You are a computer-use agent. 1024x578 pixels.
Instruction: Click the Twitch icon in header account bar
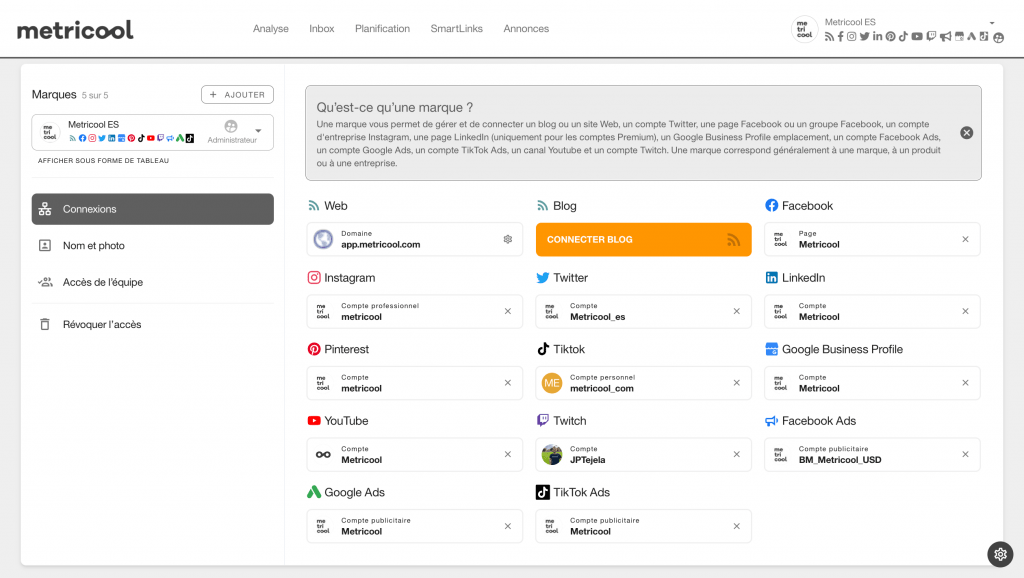click(931, 37)
